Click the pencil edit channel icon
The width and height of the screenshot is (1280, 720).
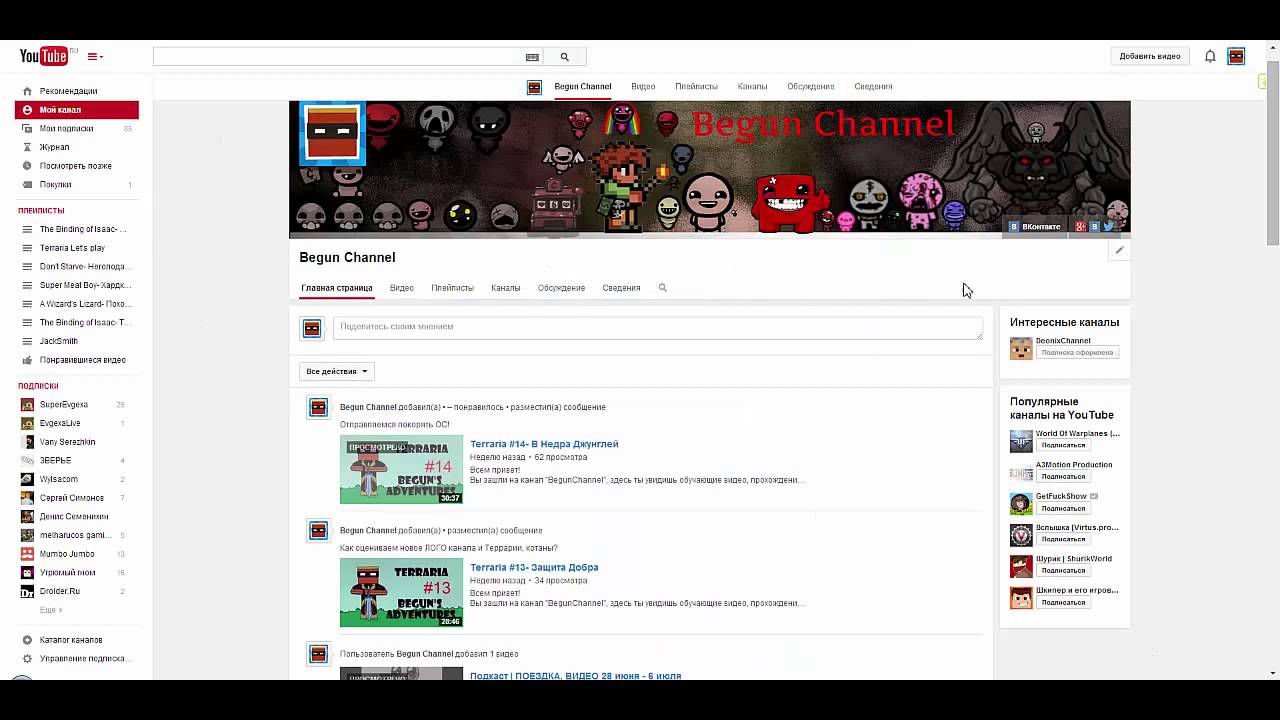(x=1119, y=251)
